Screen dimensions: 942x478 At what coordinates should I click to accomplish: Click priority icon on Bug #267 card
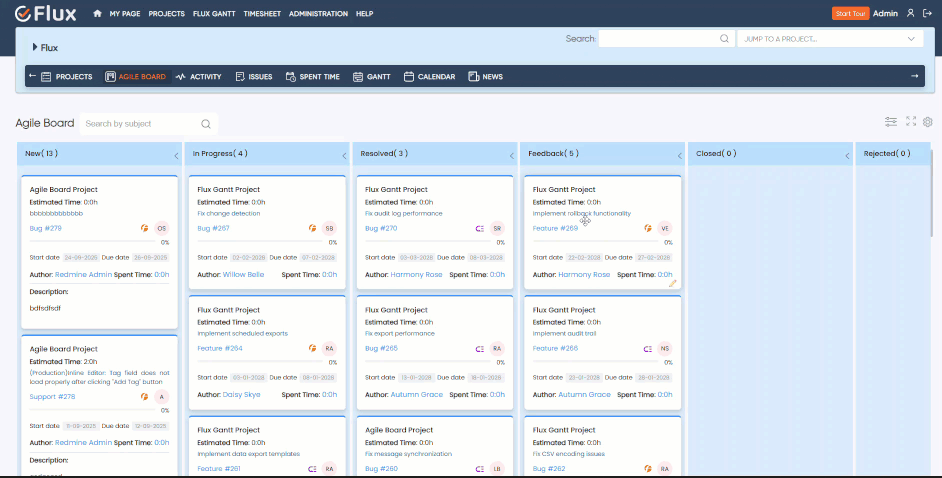[312, 228]
